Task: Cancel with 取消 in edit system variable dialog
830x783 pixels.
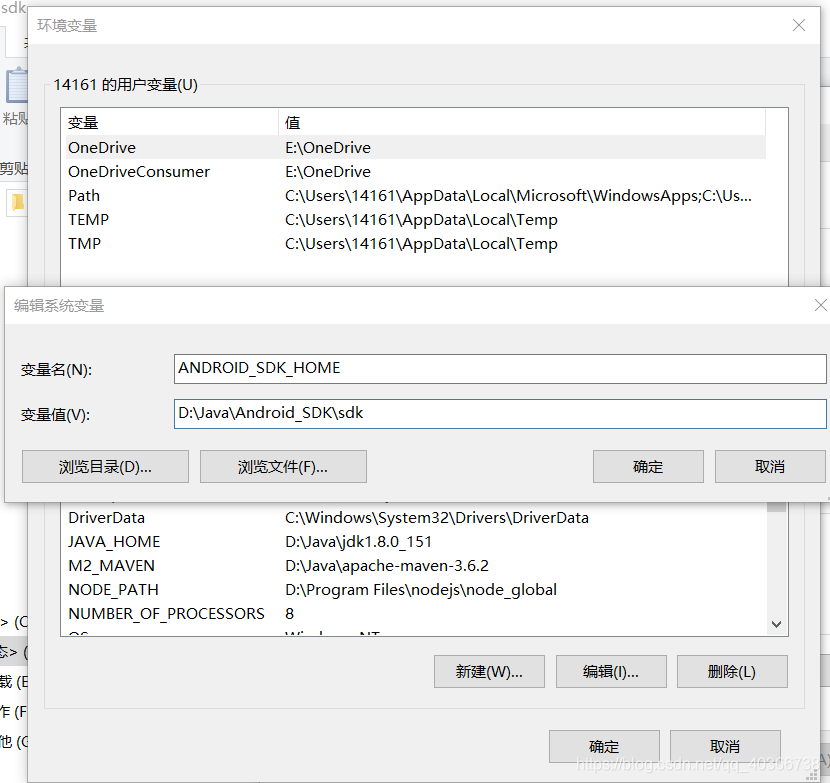Action: (770, 466)
